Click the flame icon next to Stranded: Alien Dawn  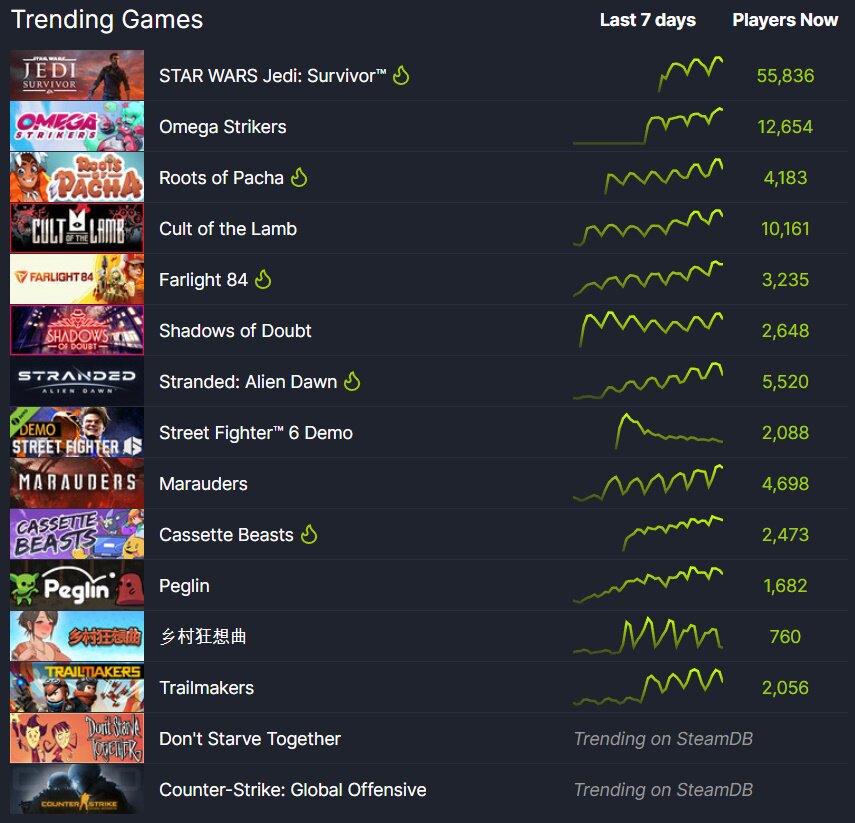tap(352, 381)
